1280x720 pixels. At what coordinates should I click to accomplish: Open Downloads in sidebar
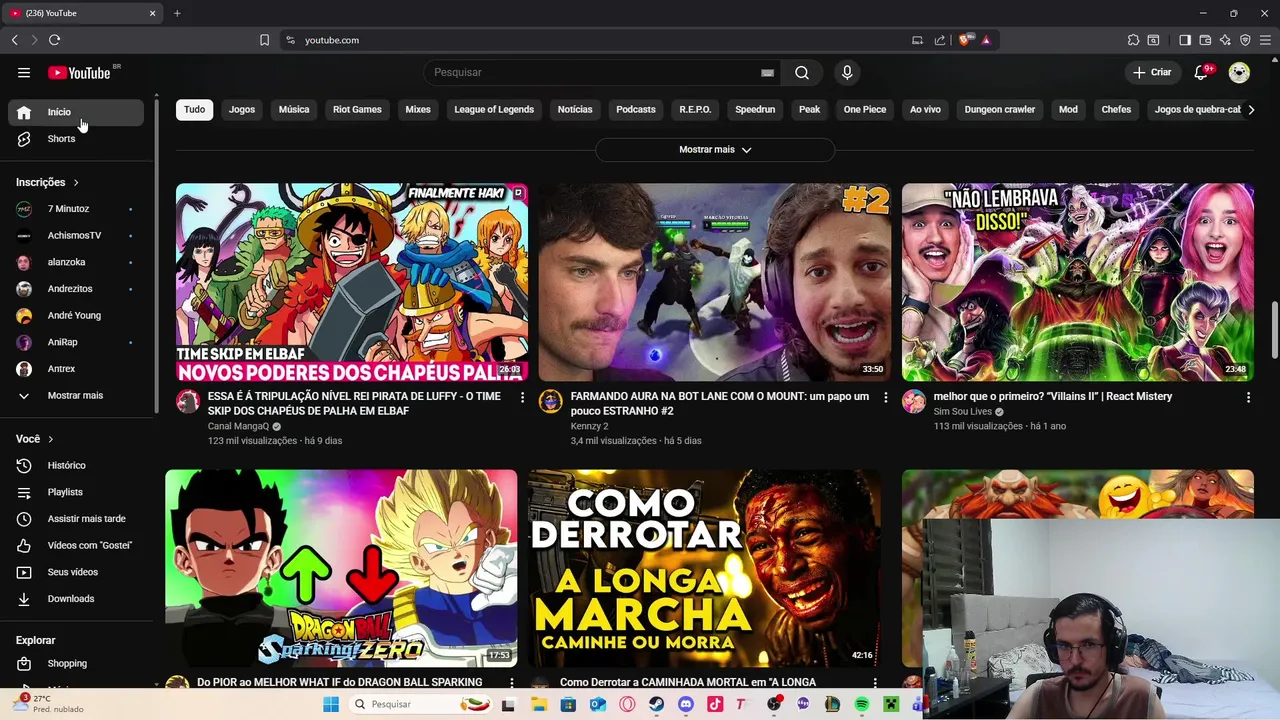coord(76,599)
